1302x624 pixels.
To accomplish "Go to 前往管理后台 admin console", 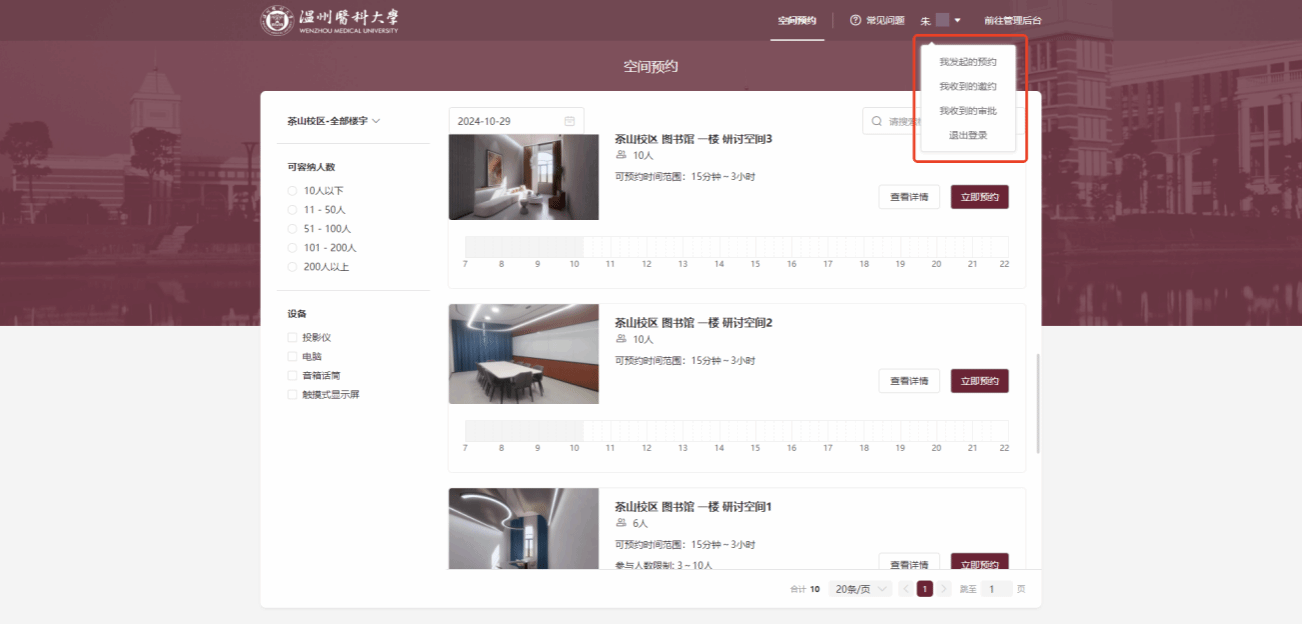I will click(1012, 20).
